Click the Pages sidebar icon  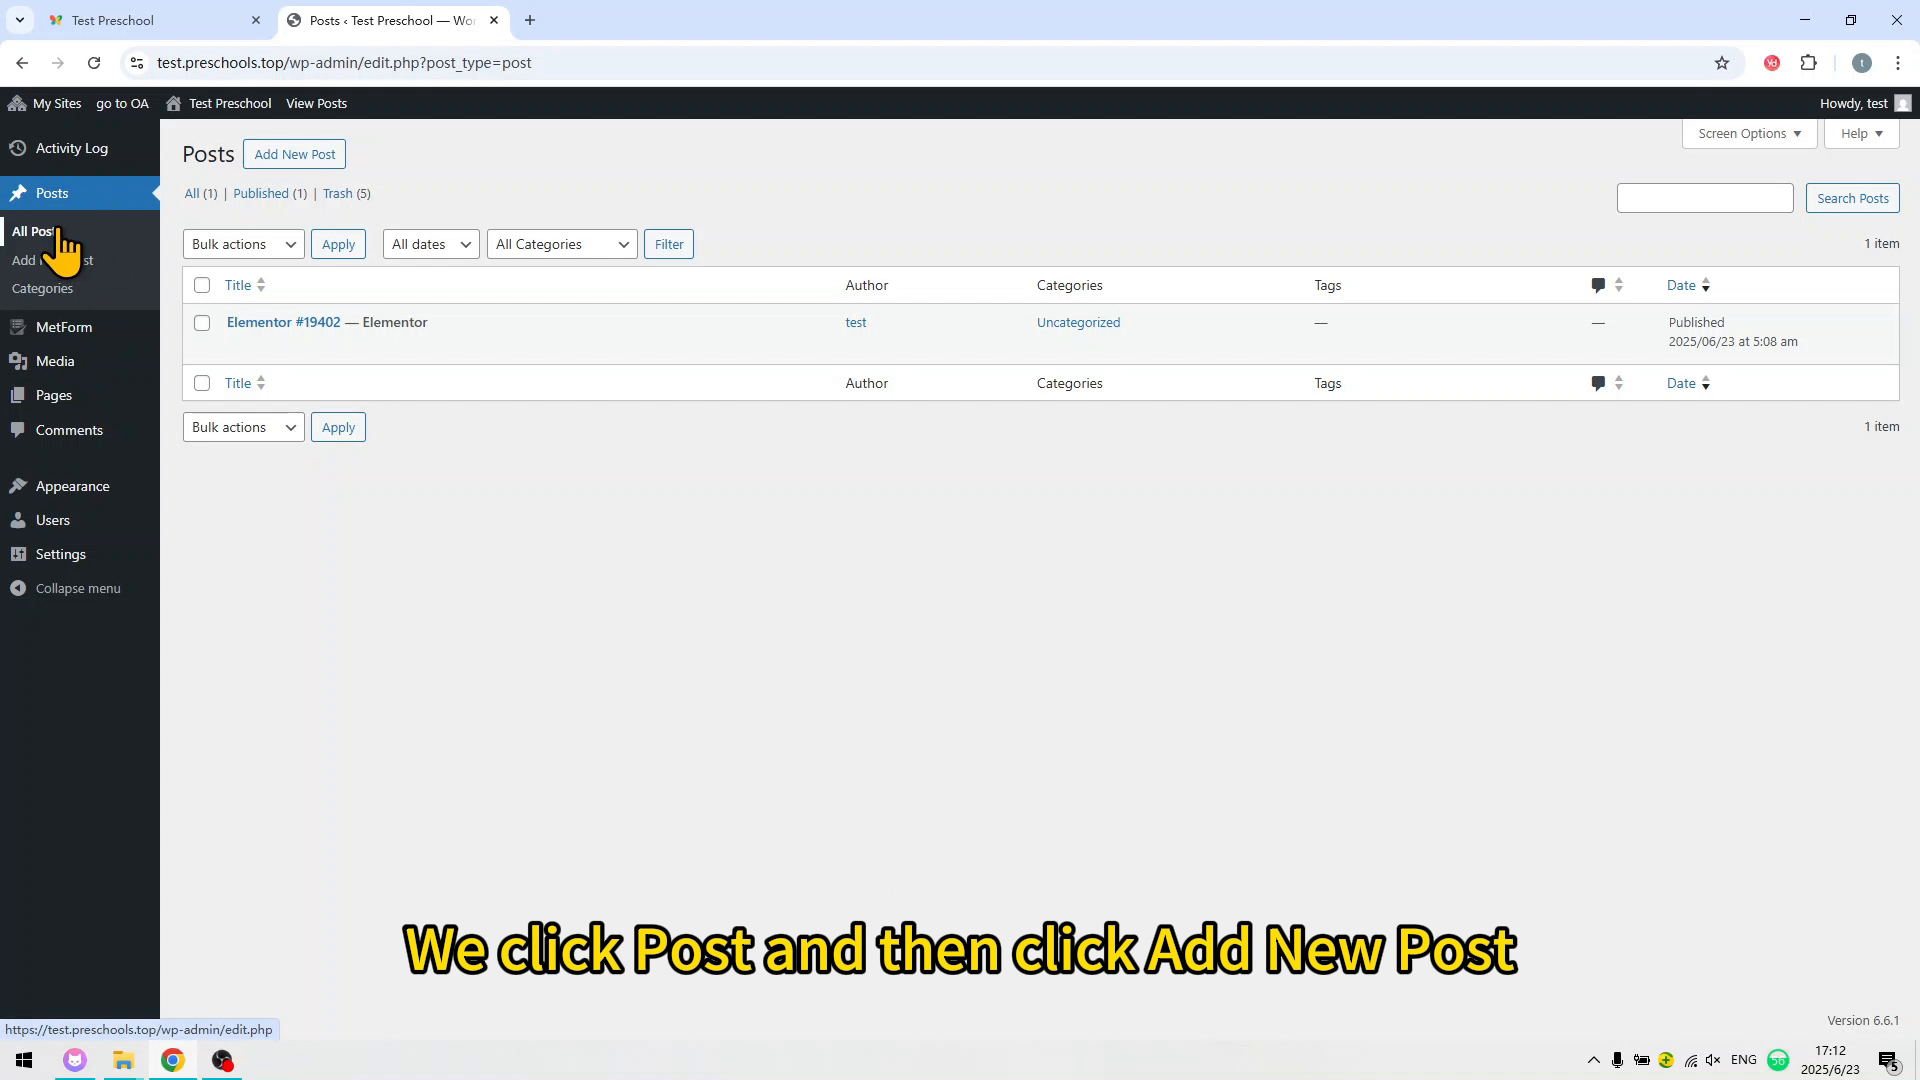point(18,395)
